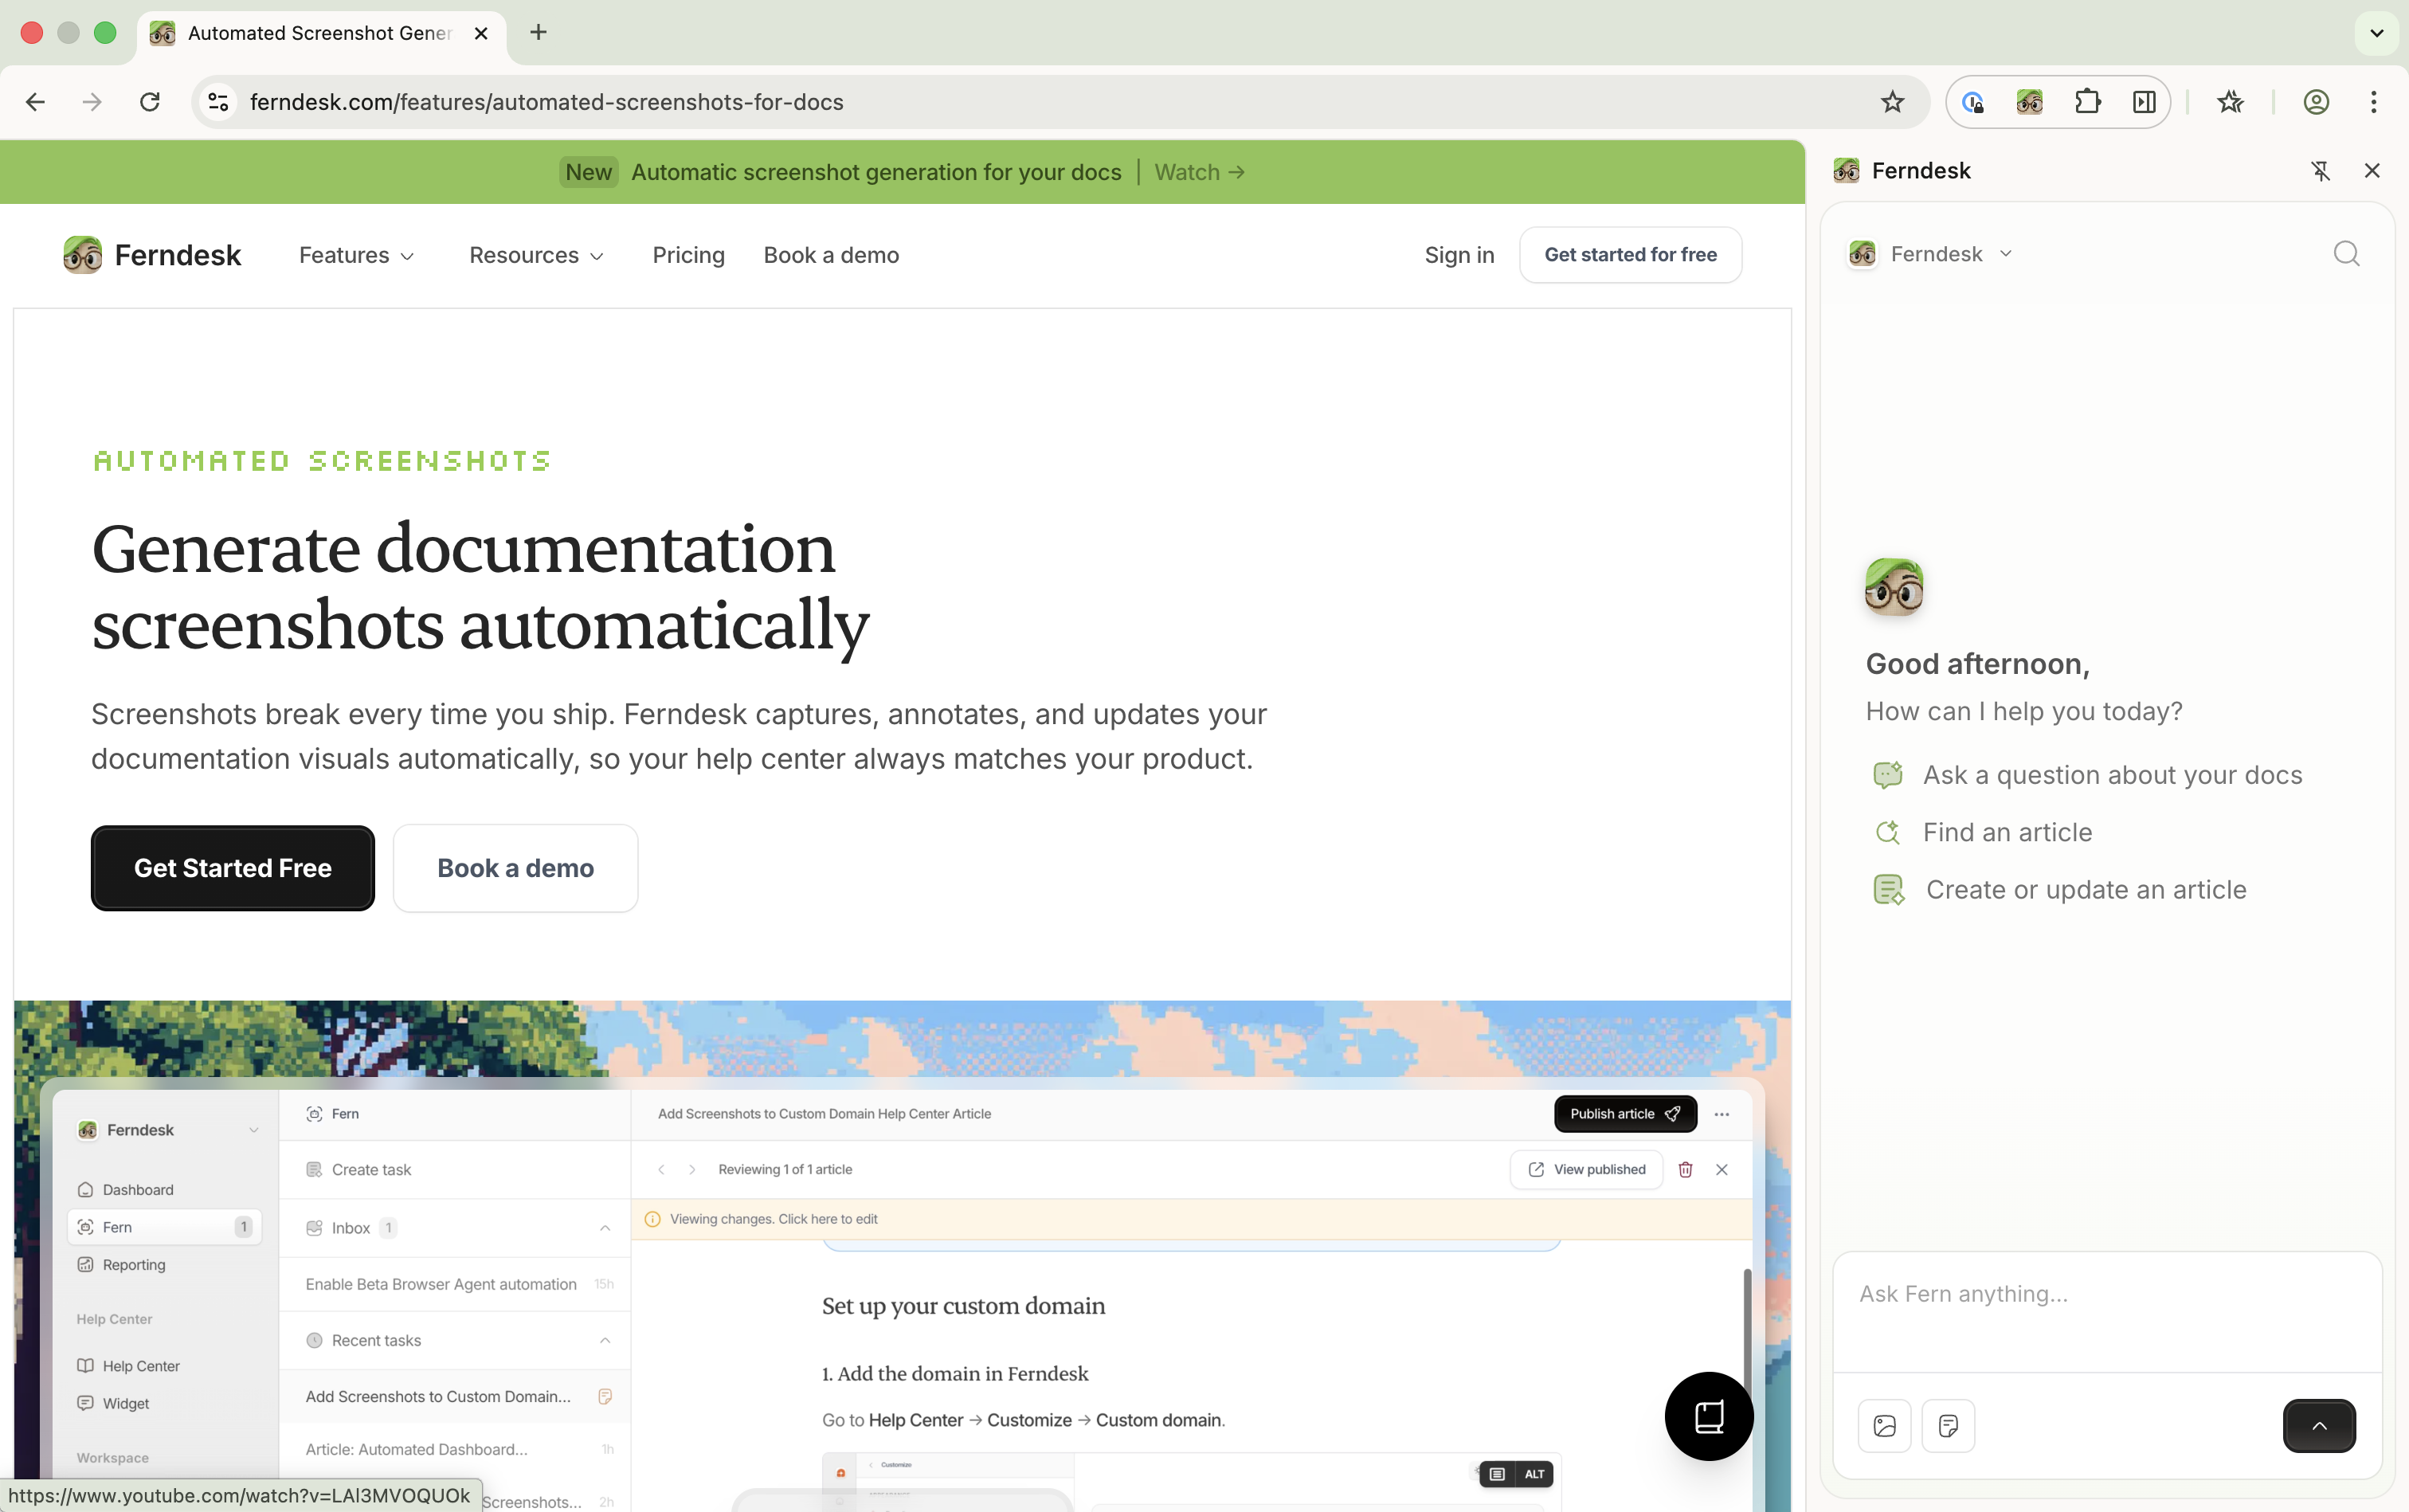The height and width of the screenshot is (1512, 2409).
Task: Open site information controls in address bar
Action: (x=218, y=102)
